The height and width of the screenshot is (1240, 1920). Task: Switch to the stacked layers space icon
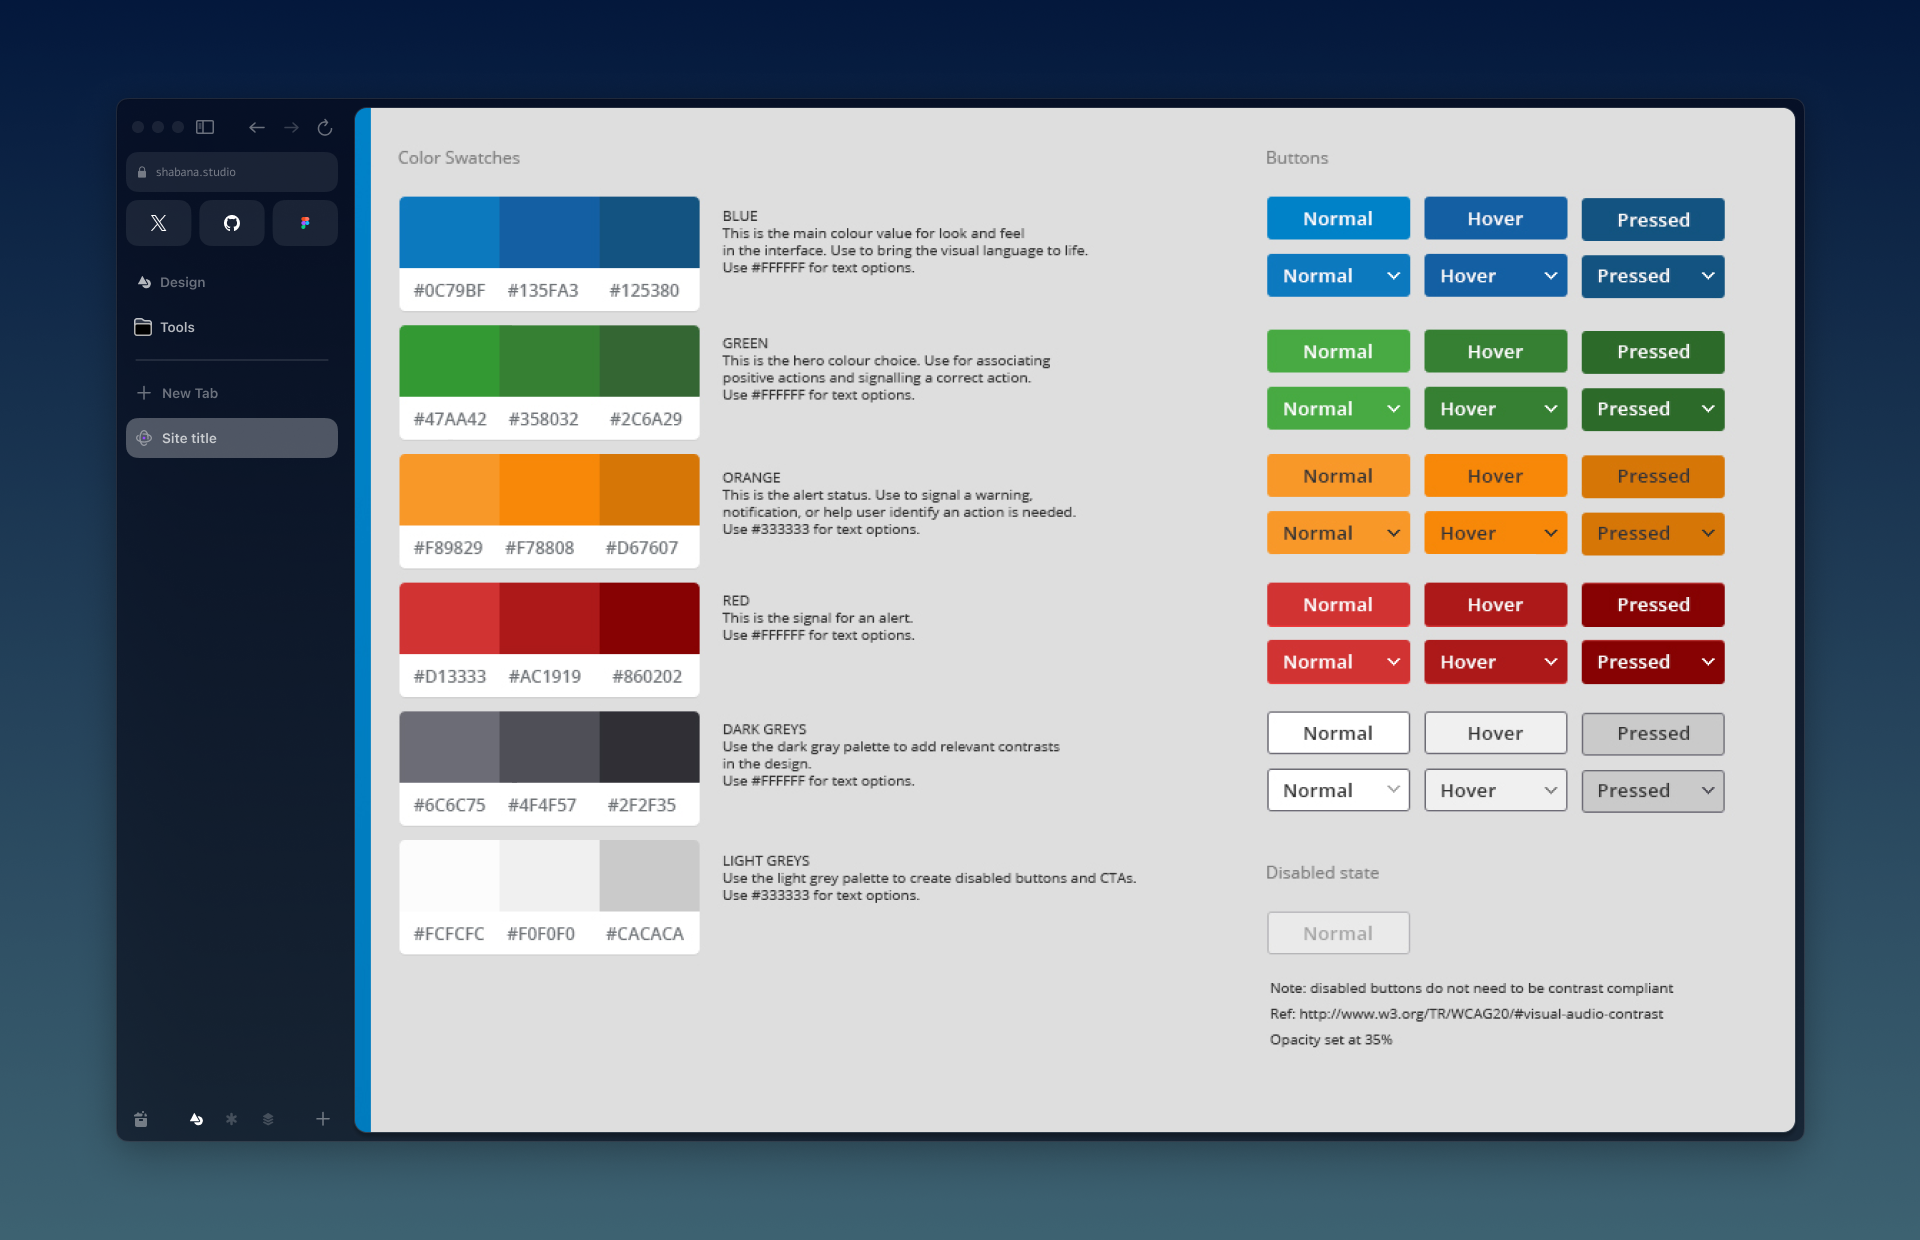click(268, 1119)
